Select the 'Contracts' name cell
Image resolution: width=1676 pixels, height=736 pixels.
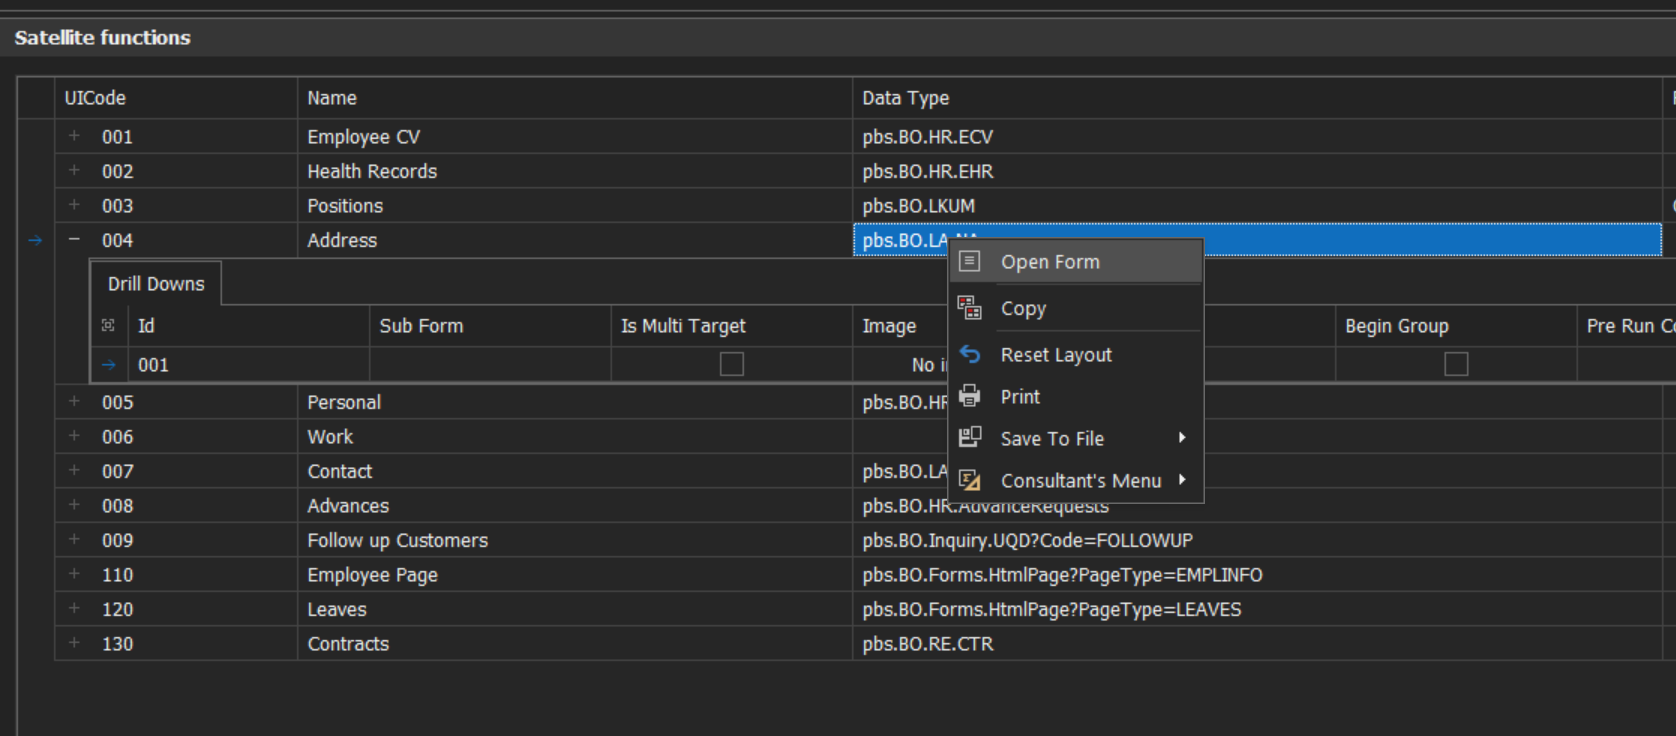(575, 643)
